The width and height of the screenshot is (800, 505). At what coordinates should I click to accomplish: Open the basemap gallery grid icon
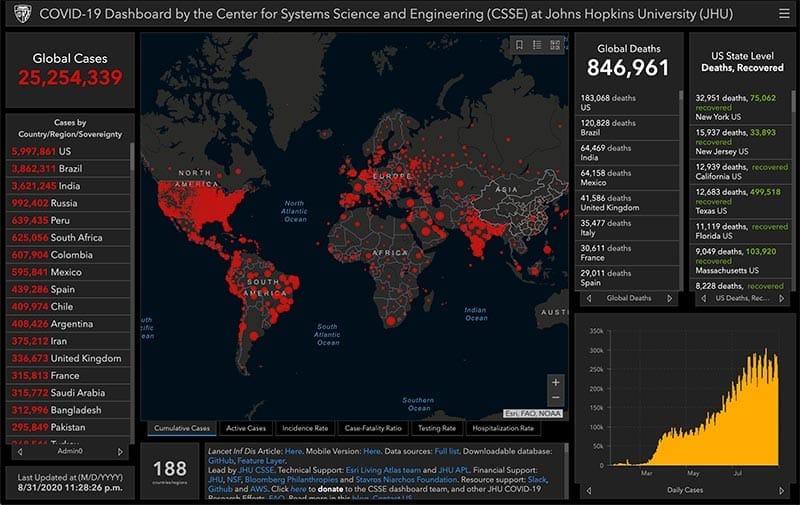coord(555,45)
